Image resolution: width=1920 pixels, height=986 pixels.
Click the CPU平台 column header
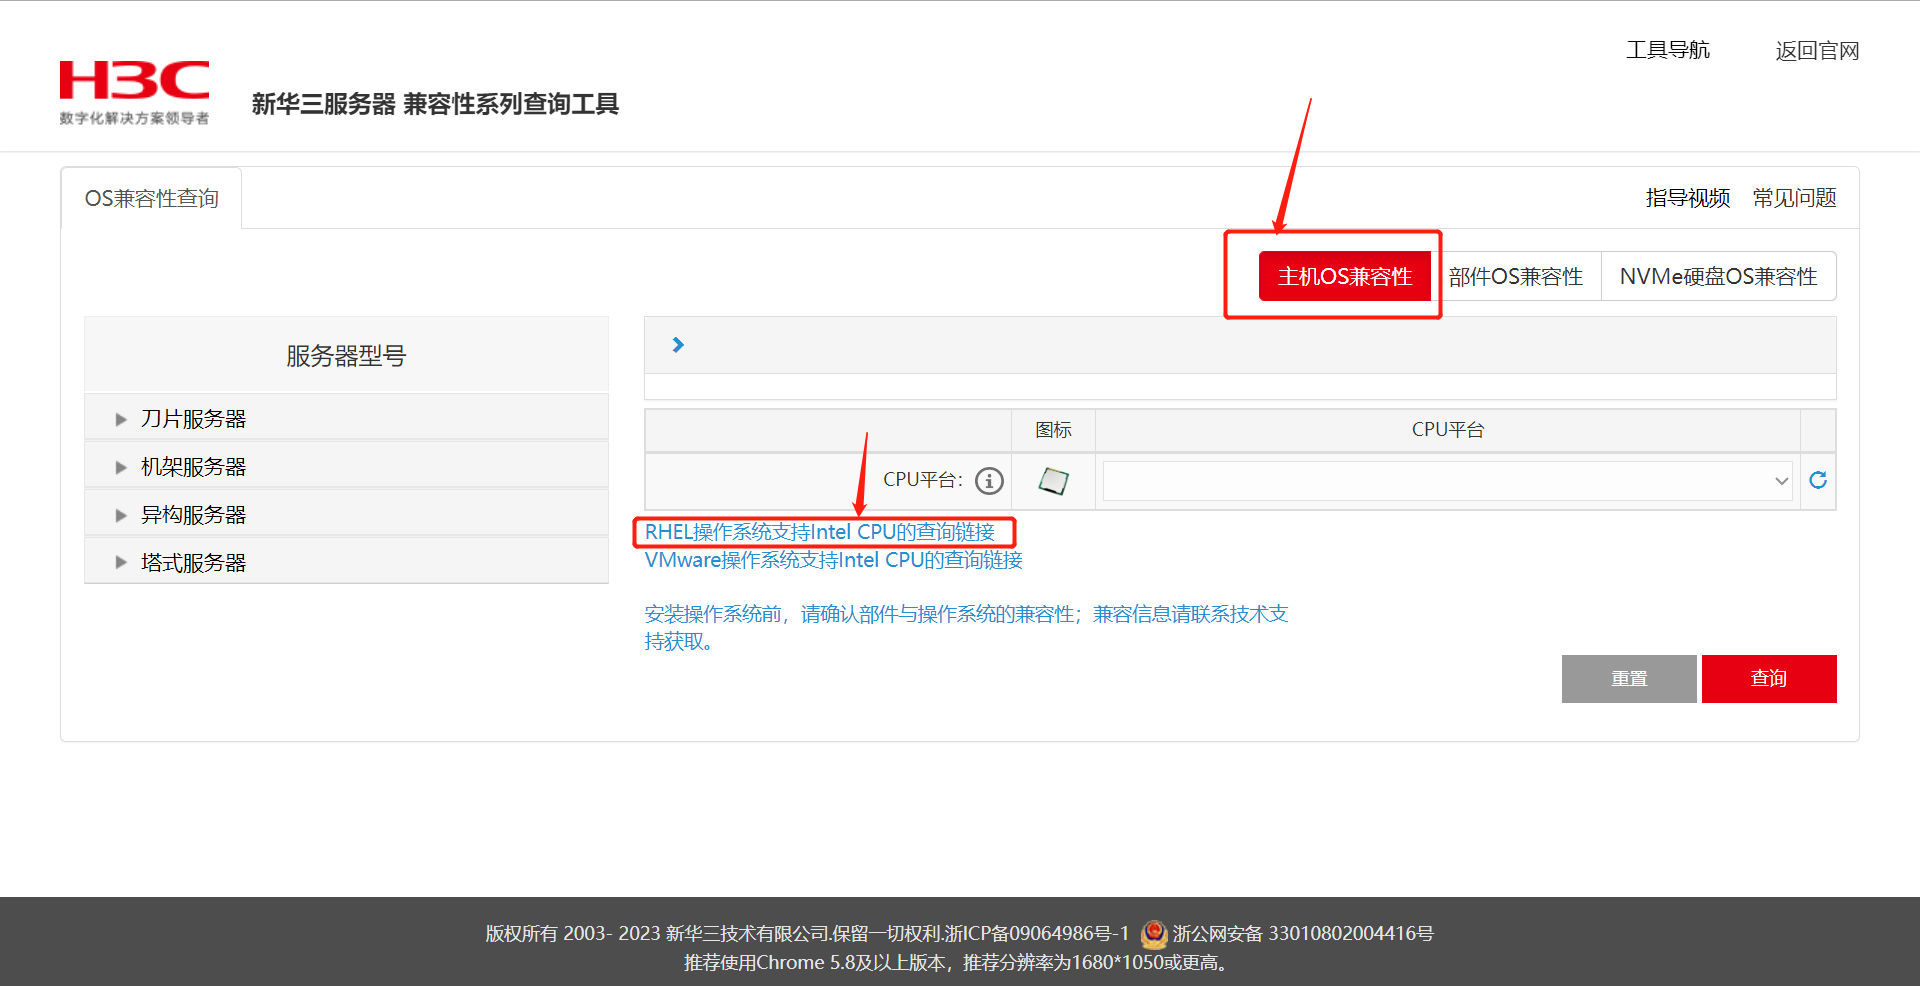click(x=1447, y=430)
